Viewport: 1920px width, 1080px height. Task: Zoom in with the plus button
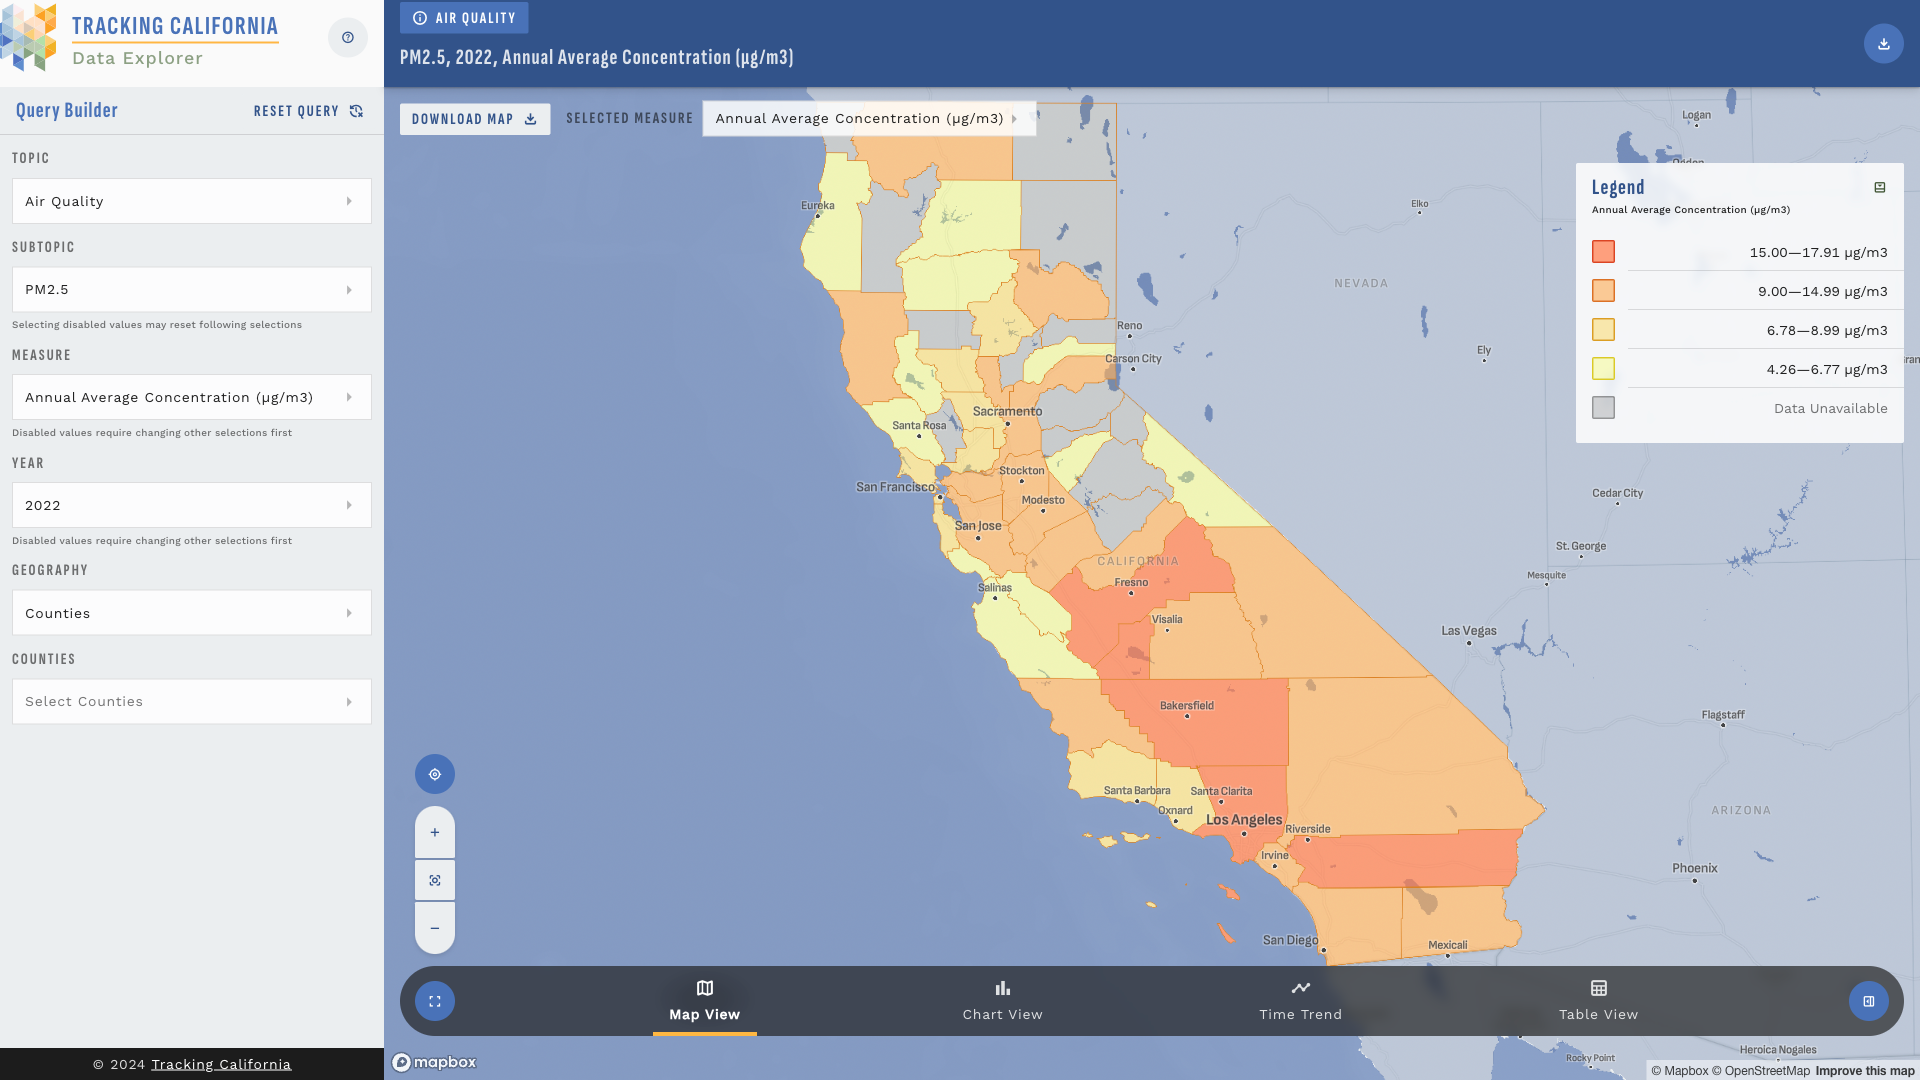point(435,832)
